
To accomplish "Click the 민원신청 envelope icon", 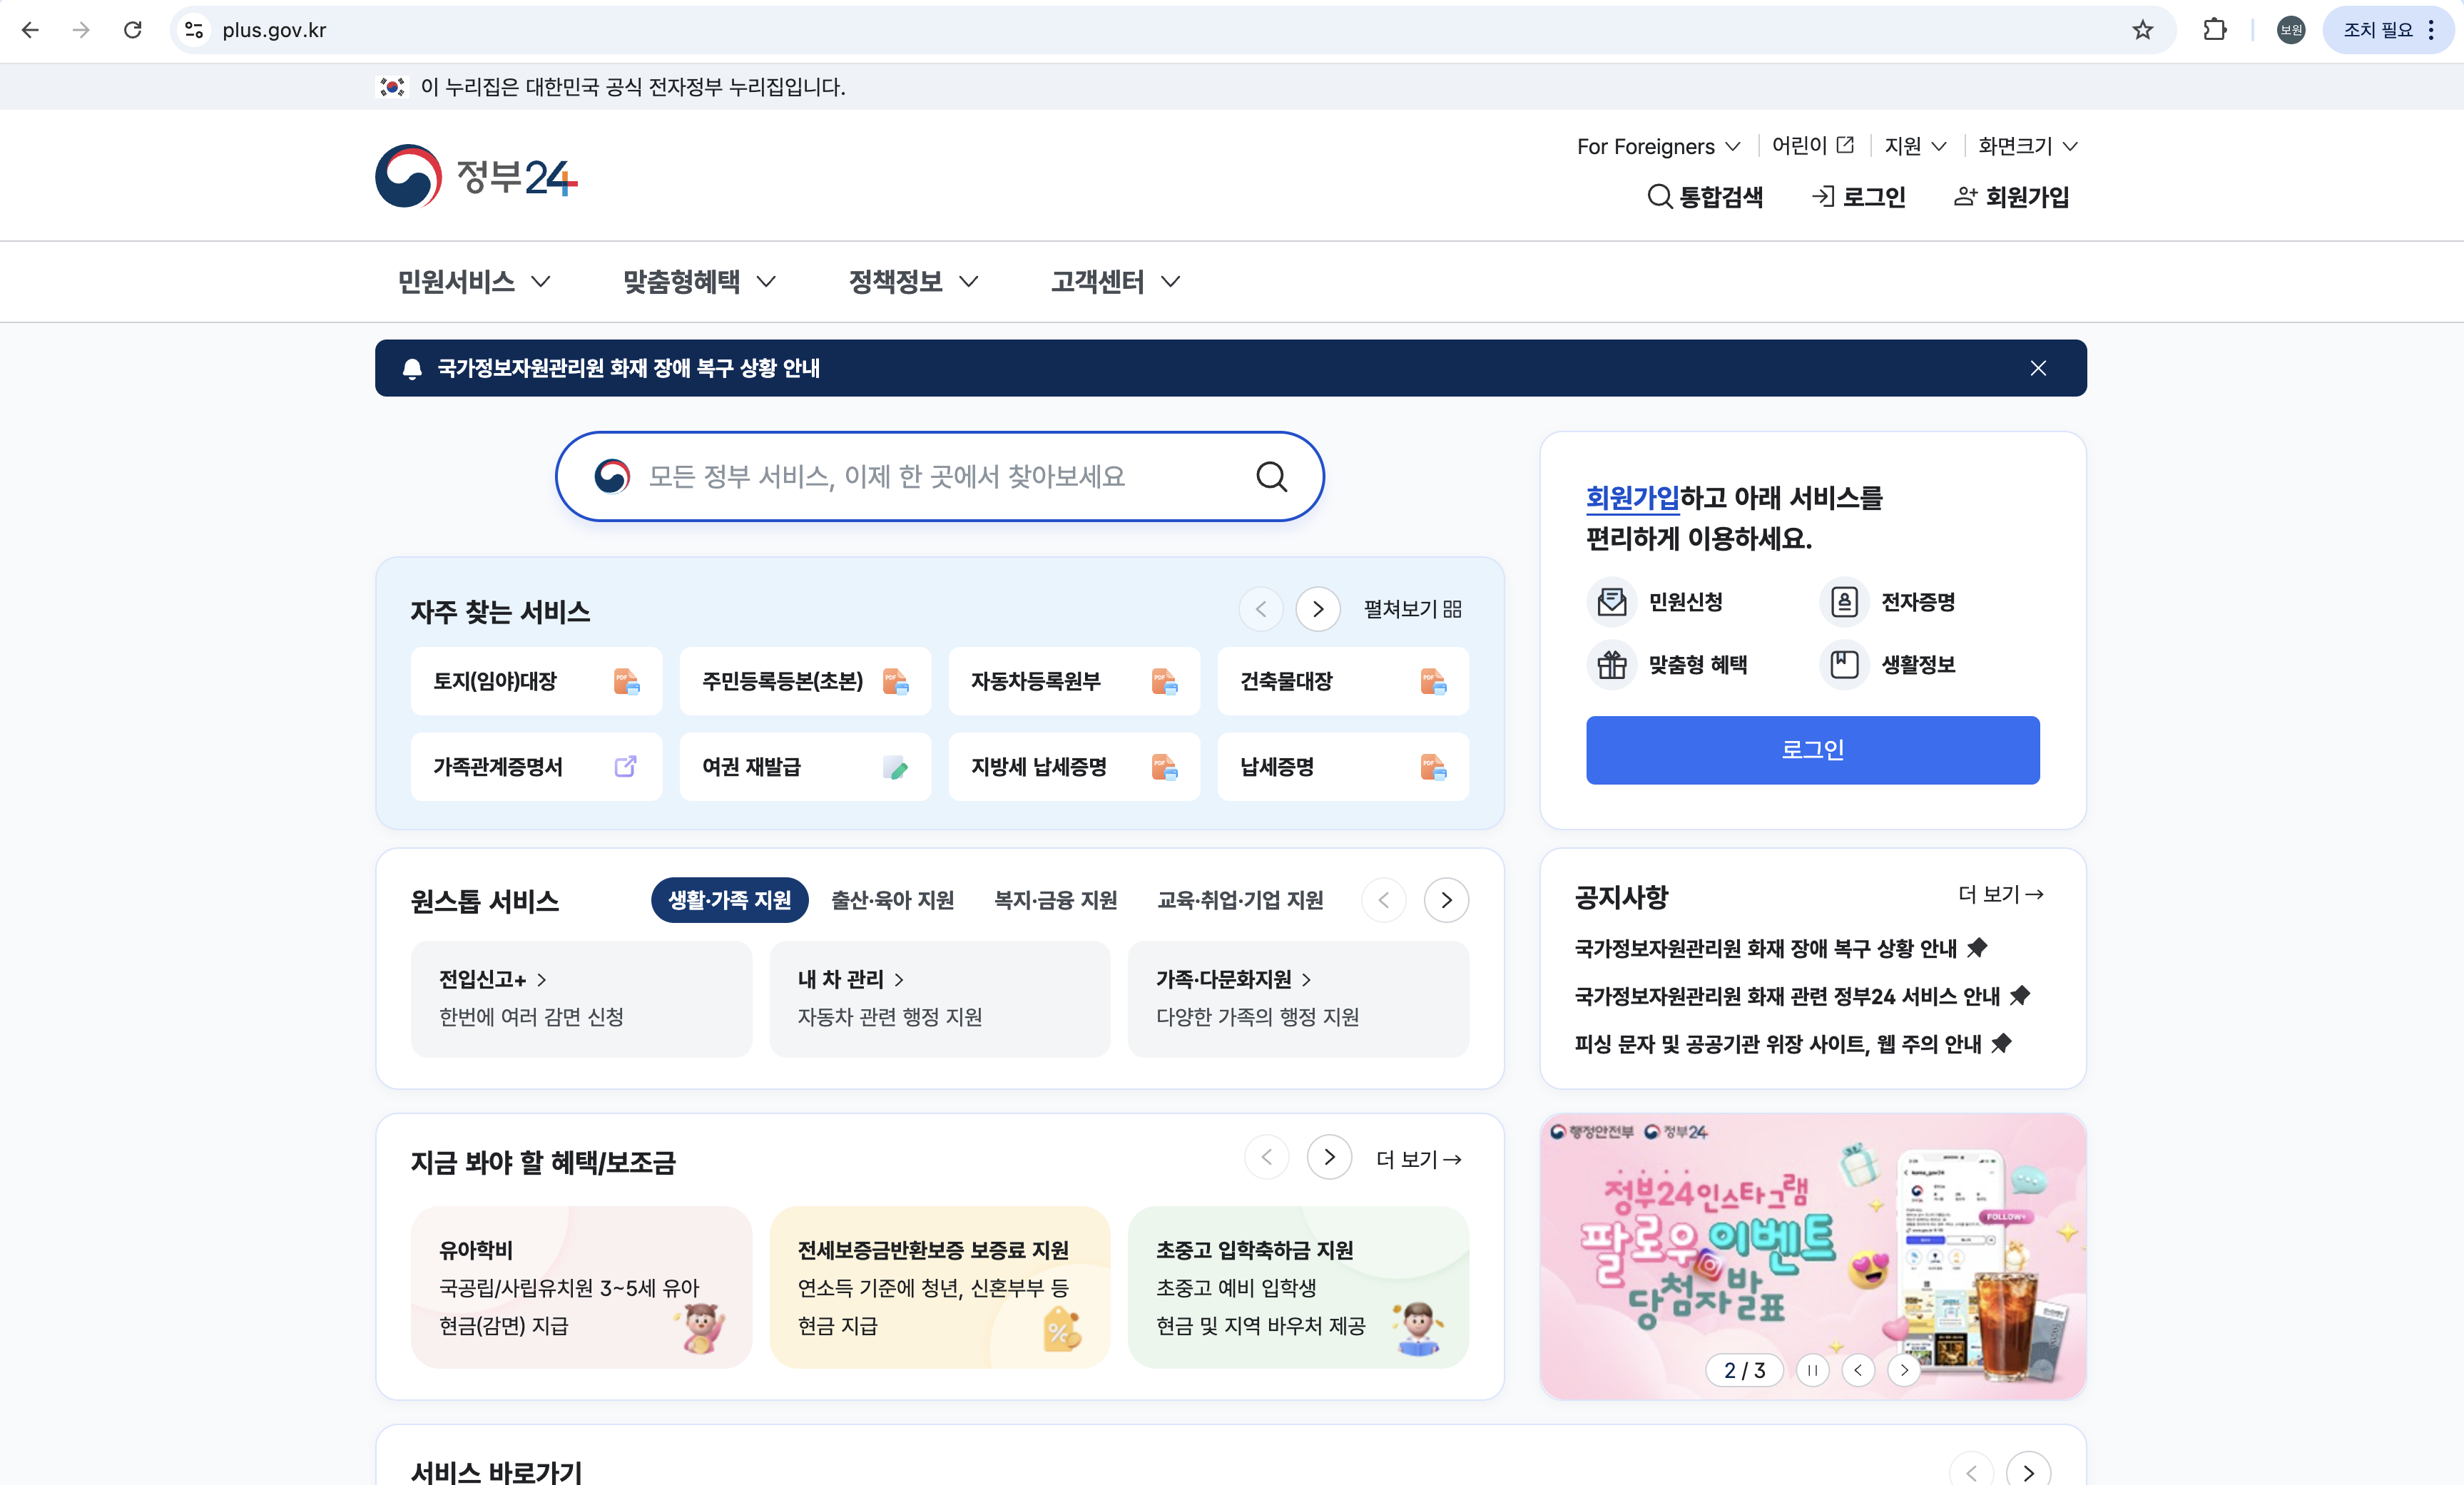I will pyautogui.click(x=1611, y=602).
